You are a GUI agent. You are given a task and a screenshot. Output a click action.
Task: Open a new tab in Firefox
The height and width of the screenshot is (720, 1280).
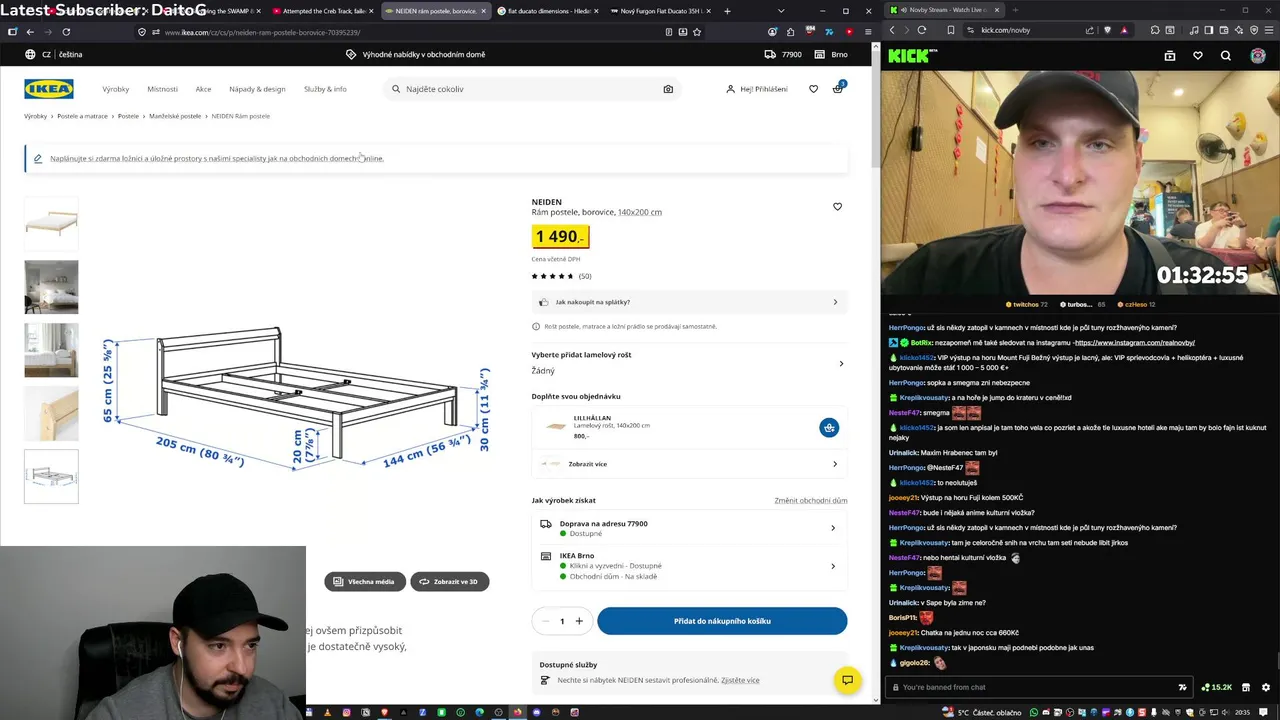click(x=727, y=11)
